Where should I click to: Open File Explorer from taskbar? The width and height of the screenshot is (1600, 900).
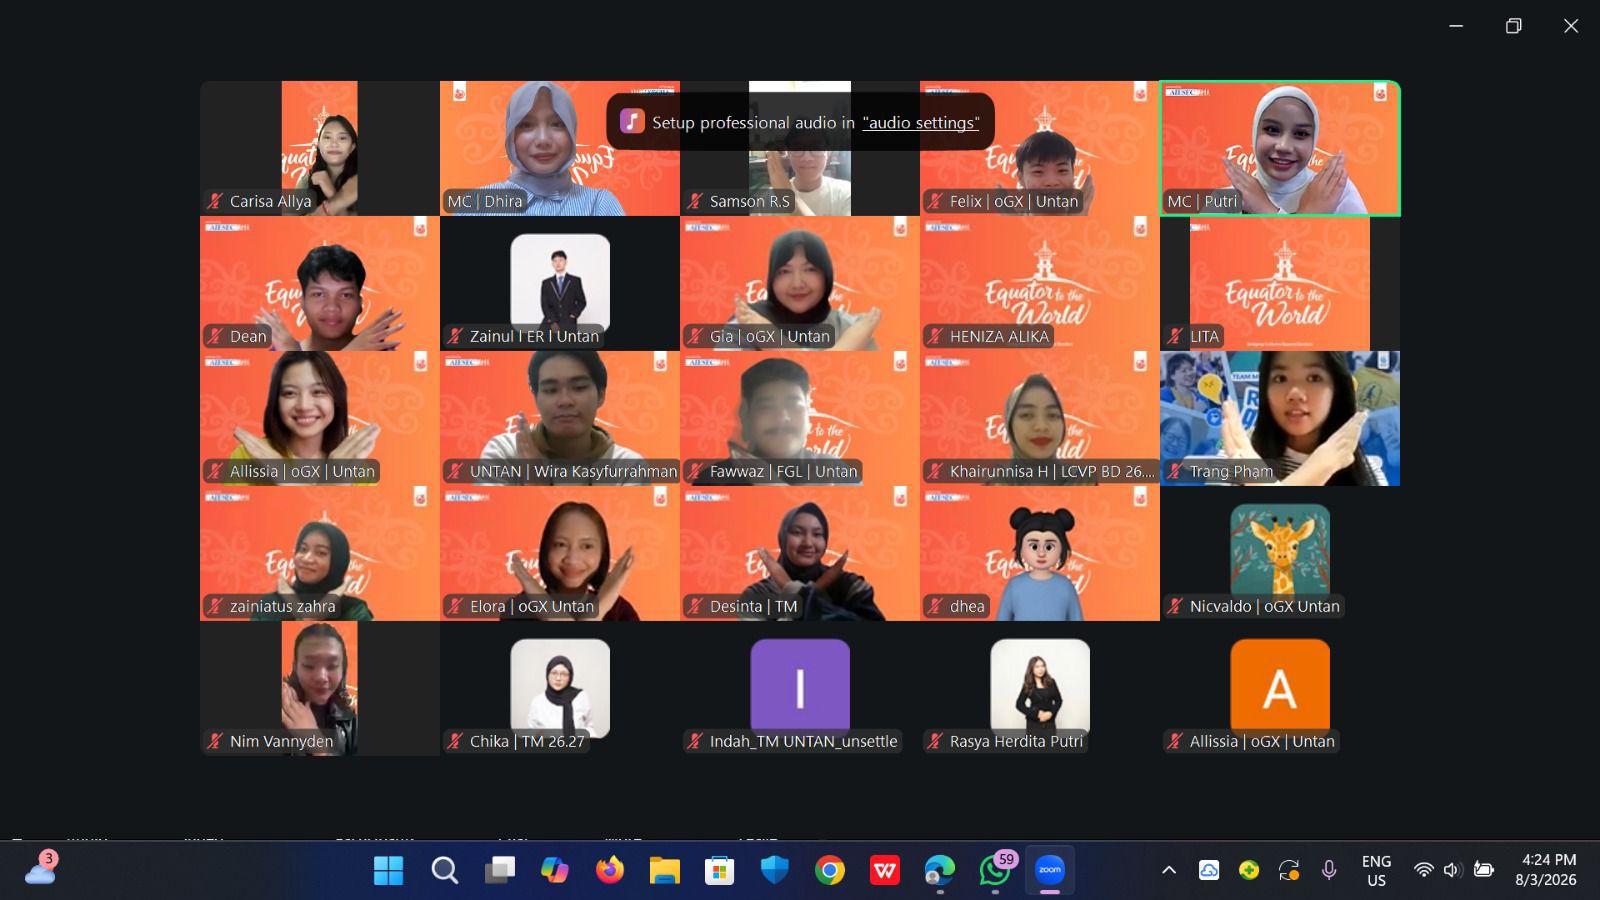tap(664, 870)
